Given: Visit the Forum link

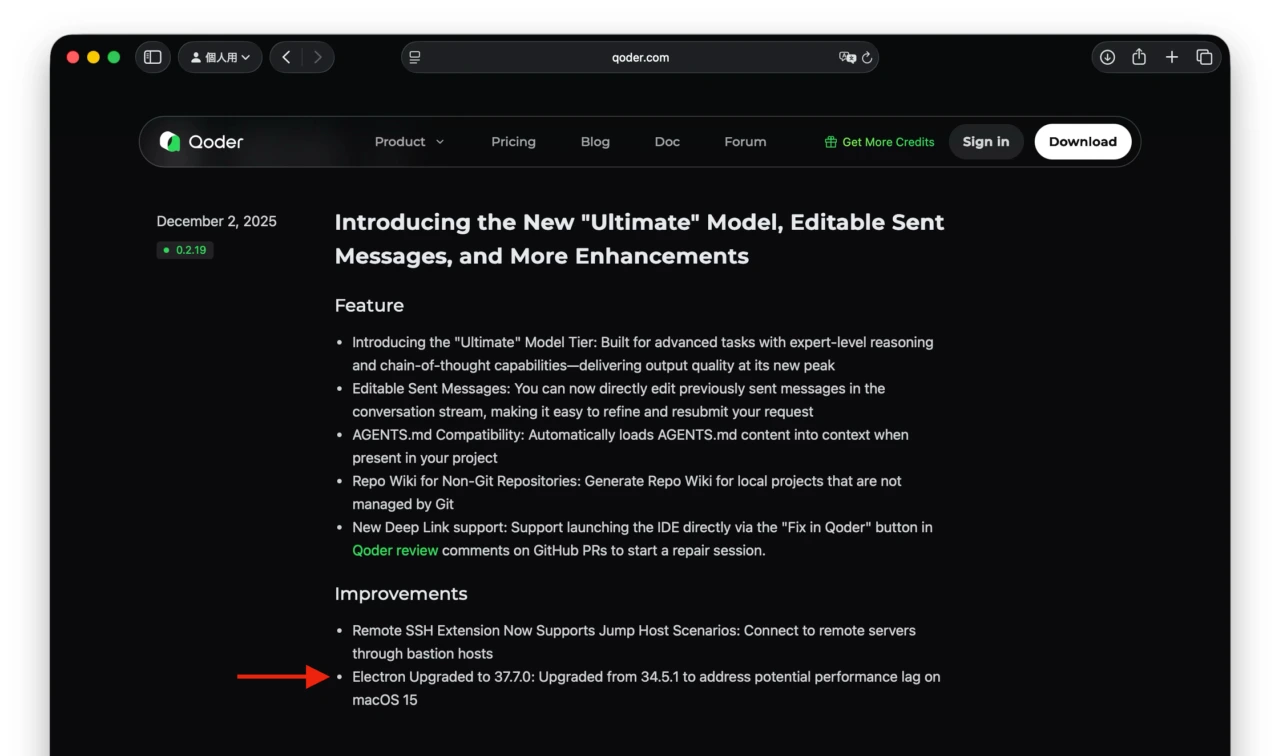Looking at the screenshot, I should coord(745,142).
